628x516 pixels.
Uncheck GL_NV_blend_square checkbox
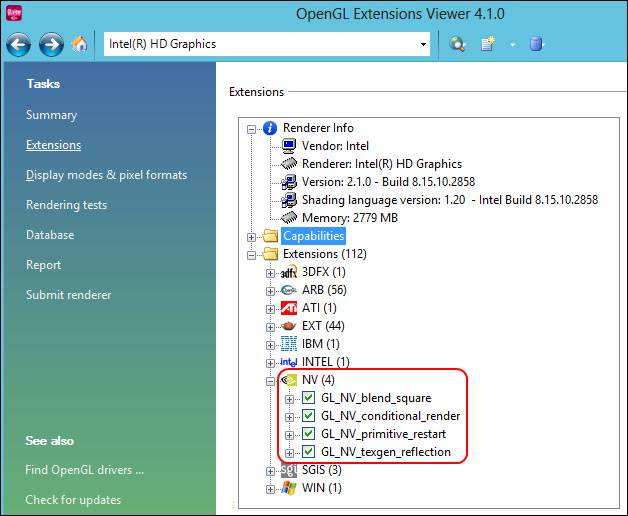click(309, 398)
